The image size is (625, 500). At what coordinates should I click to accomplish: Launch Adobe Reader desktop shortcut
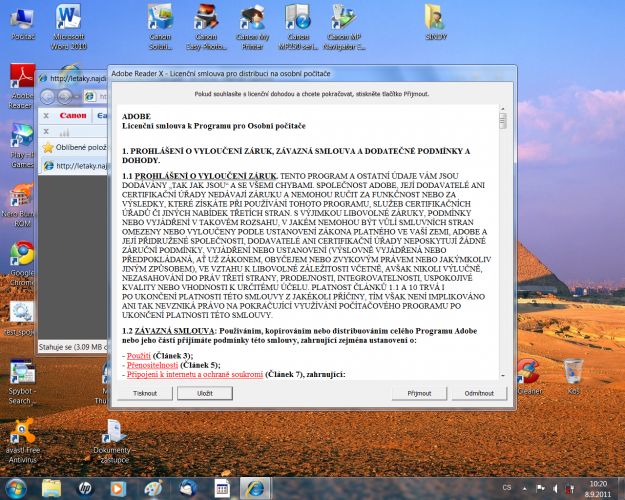click(x=21, y=87)
